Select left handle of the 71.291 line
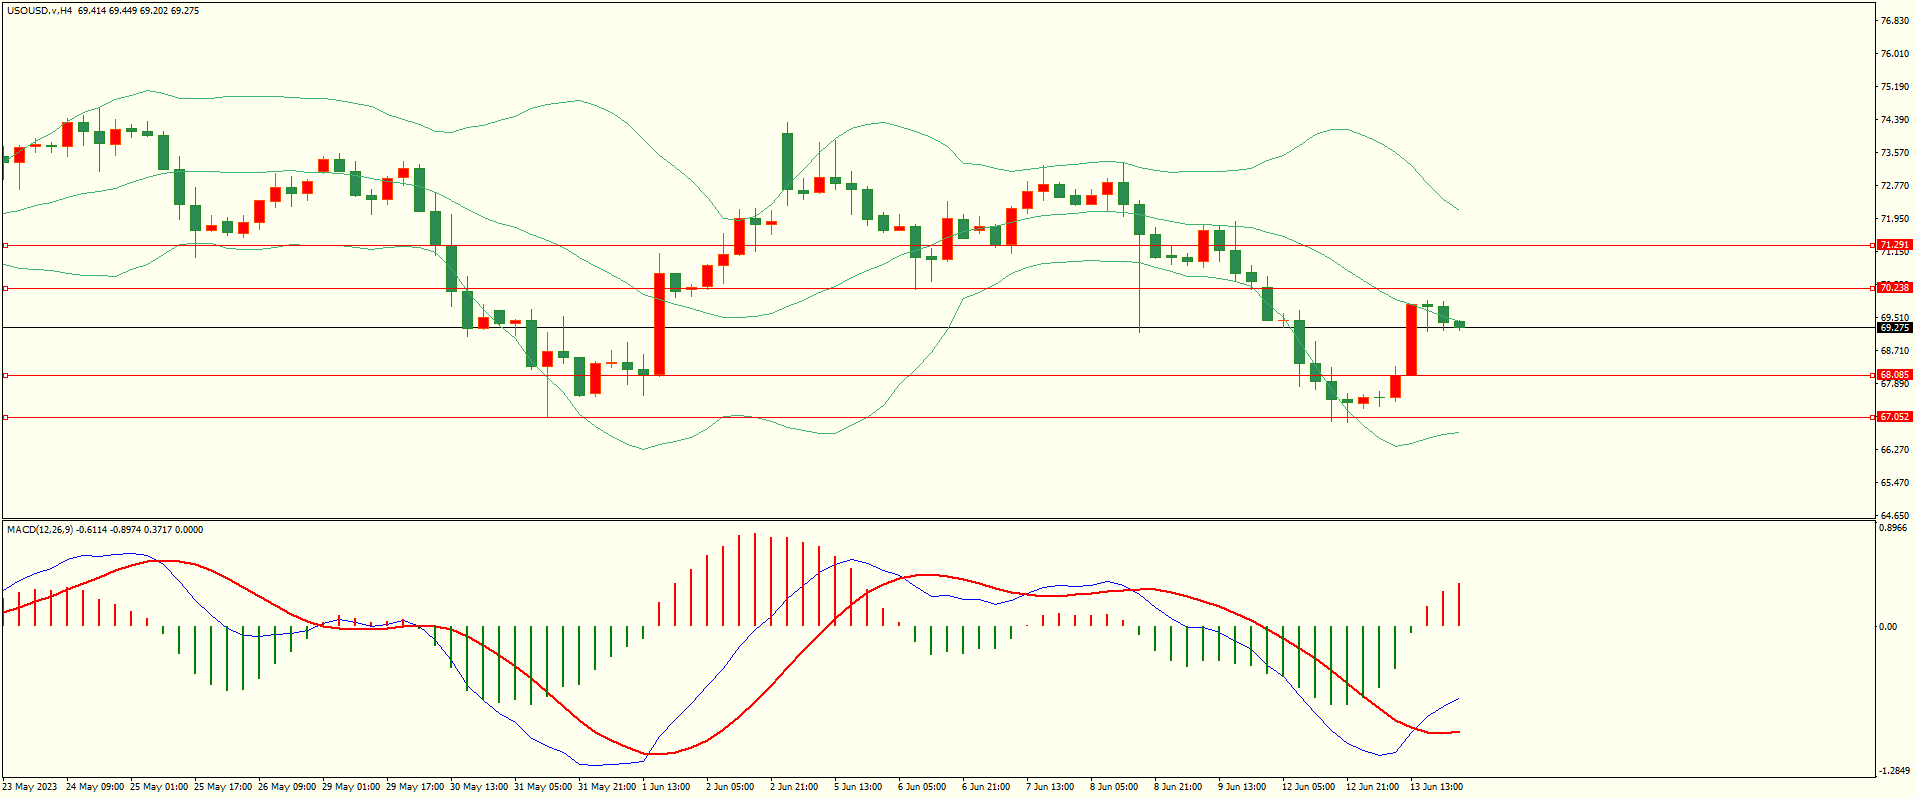Screen dimensions: 1916x798 point(6,245)
